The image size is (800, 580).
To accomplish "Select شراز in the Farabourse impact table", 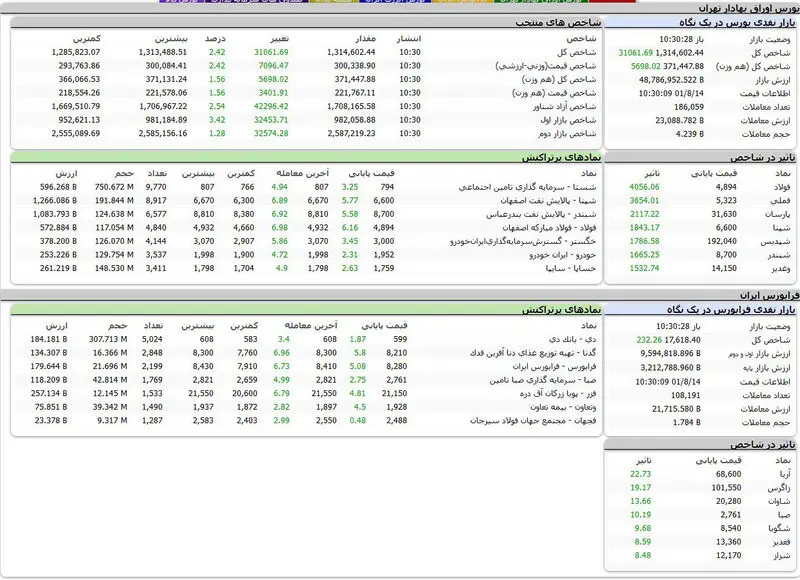I will pos(781,556).
